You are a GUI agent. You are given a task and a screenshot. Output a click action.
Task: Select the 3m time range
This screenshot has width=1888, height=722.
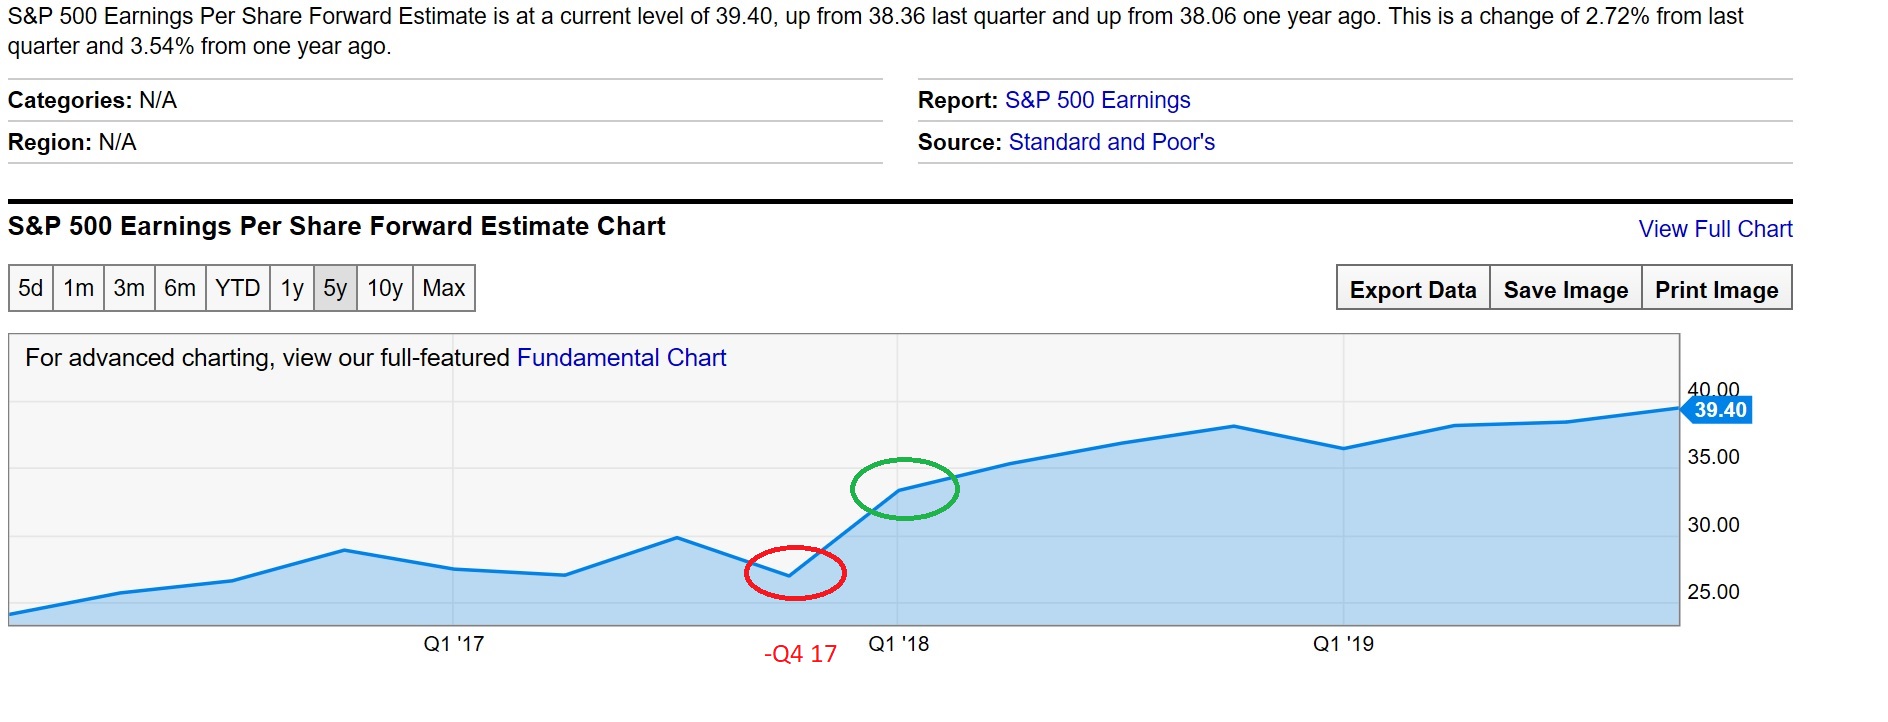(x=129, y=289)
